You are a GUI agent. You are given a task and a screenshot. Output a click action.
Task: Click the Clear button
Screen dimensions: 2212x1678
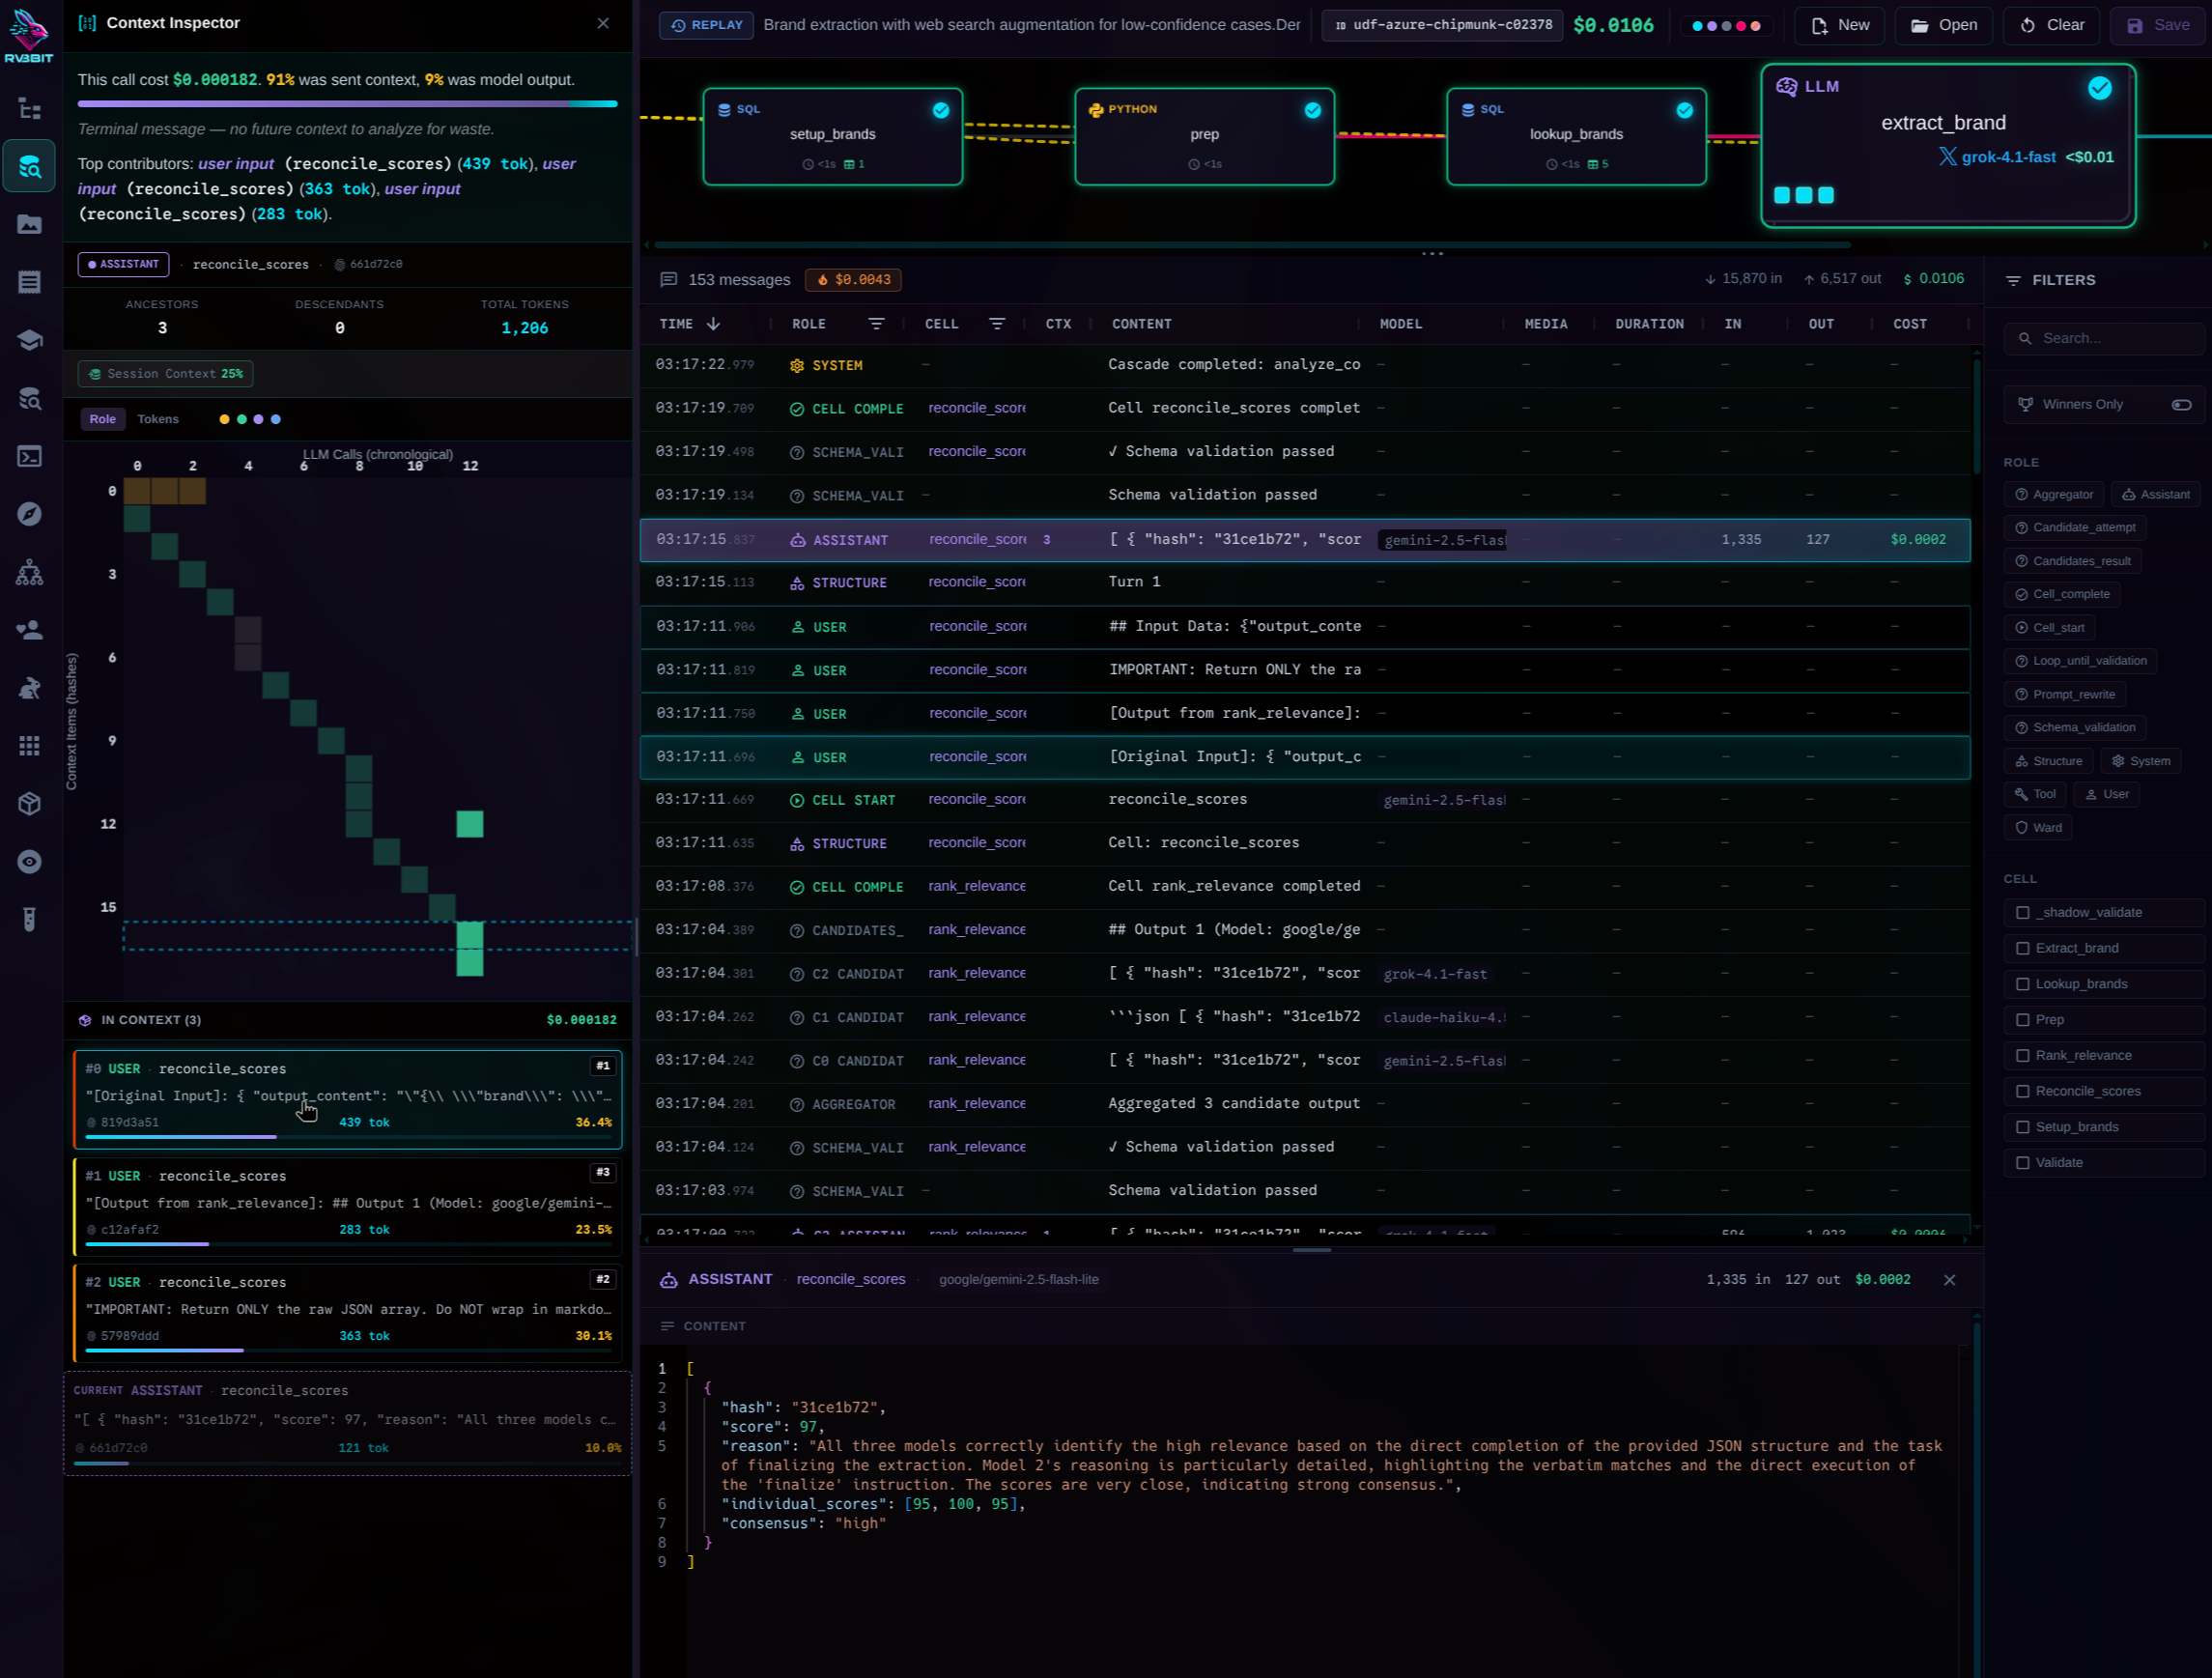coord(2051,25)
